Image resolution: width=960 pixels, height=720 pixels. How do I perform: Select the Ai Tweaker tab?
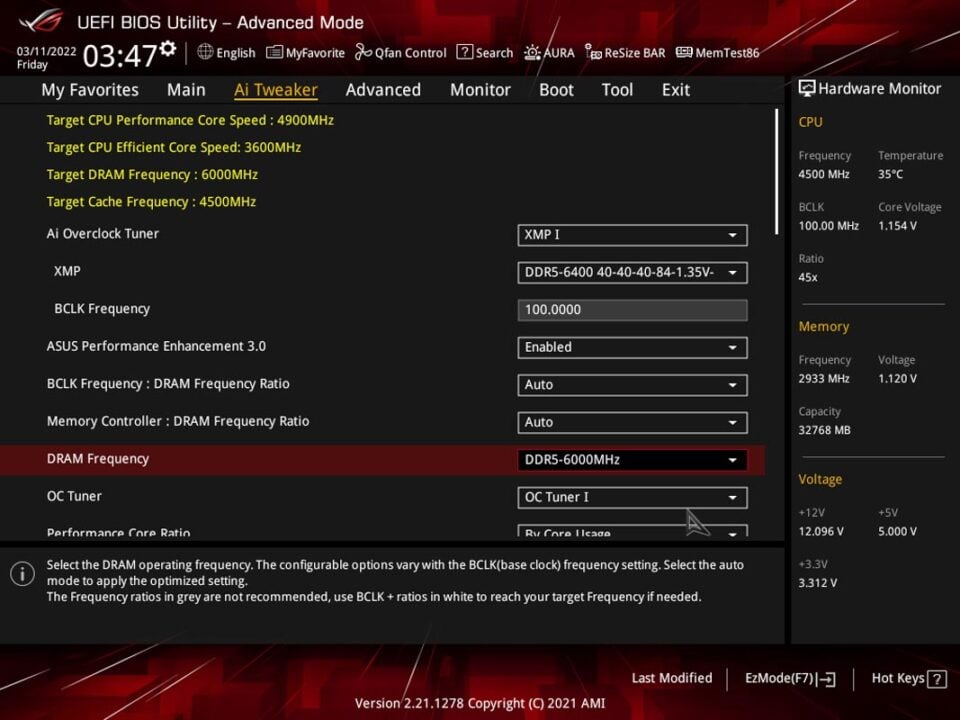click(x=276, y=90)
